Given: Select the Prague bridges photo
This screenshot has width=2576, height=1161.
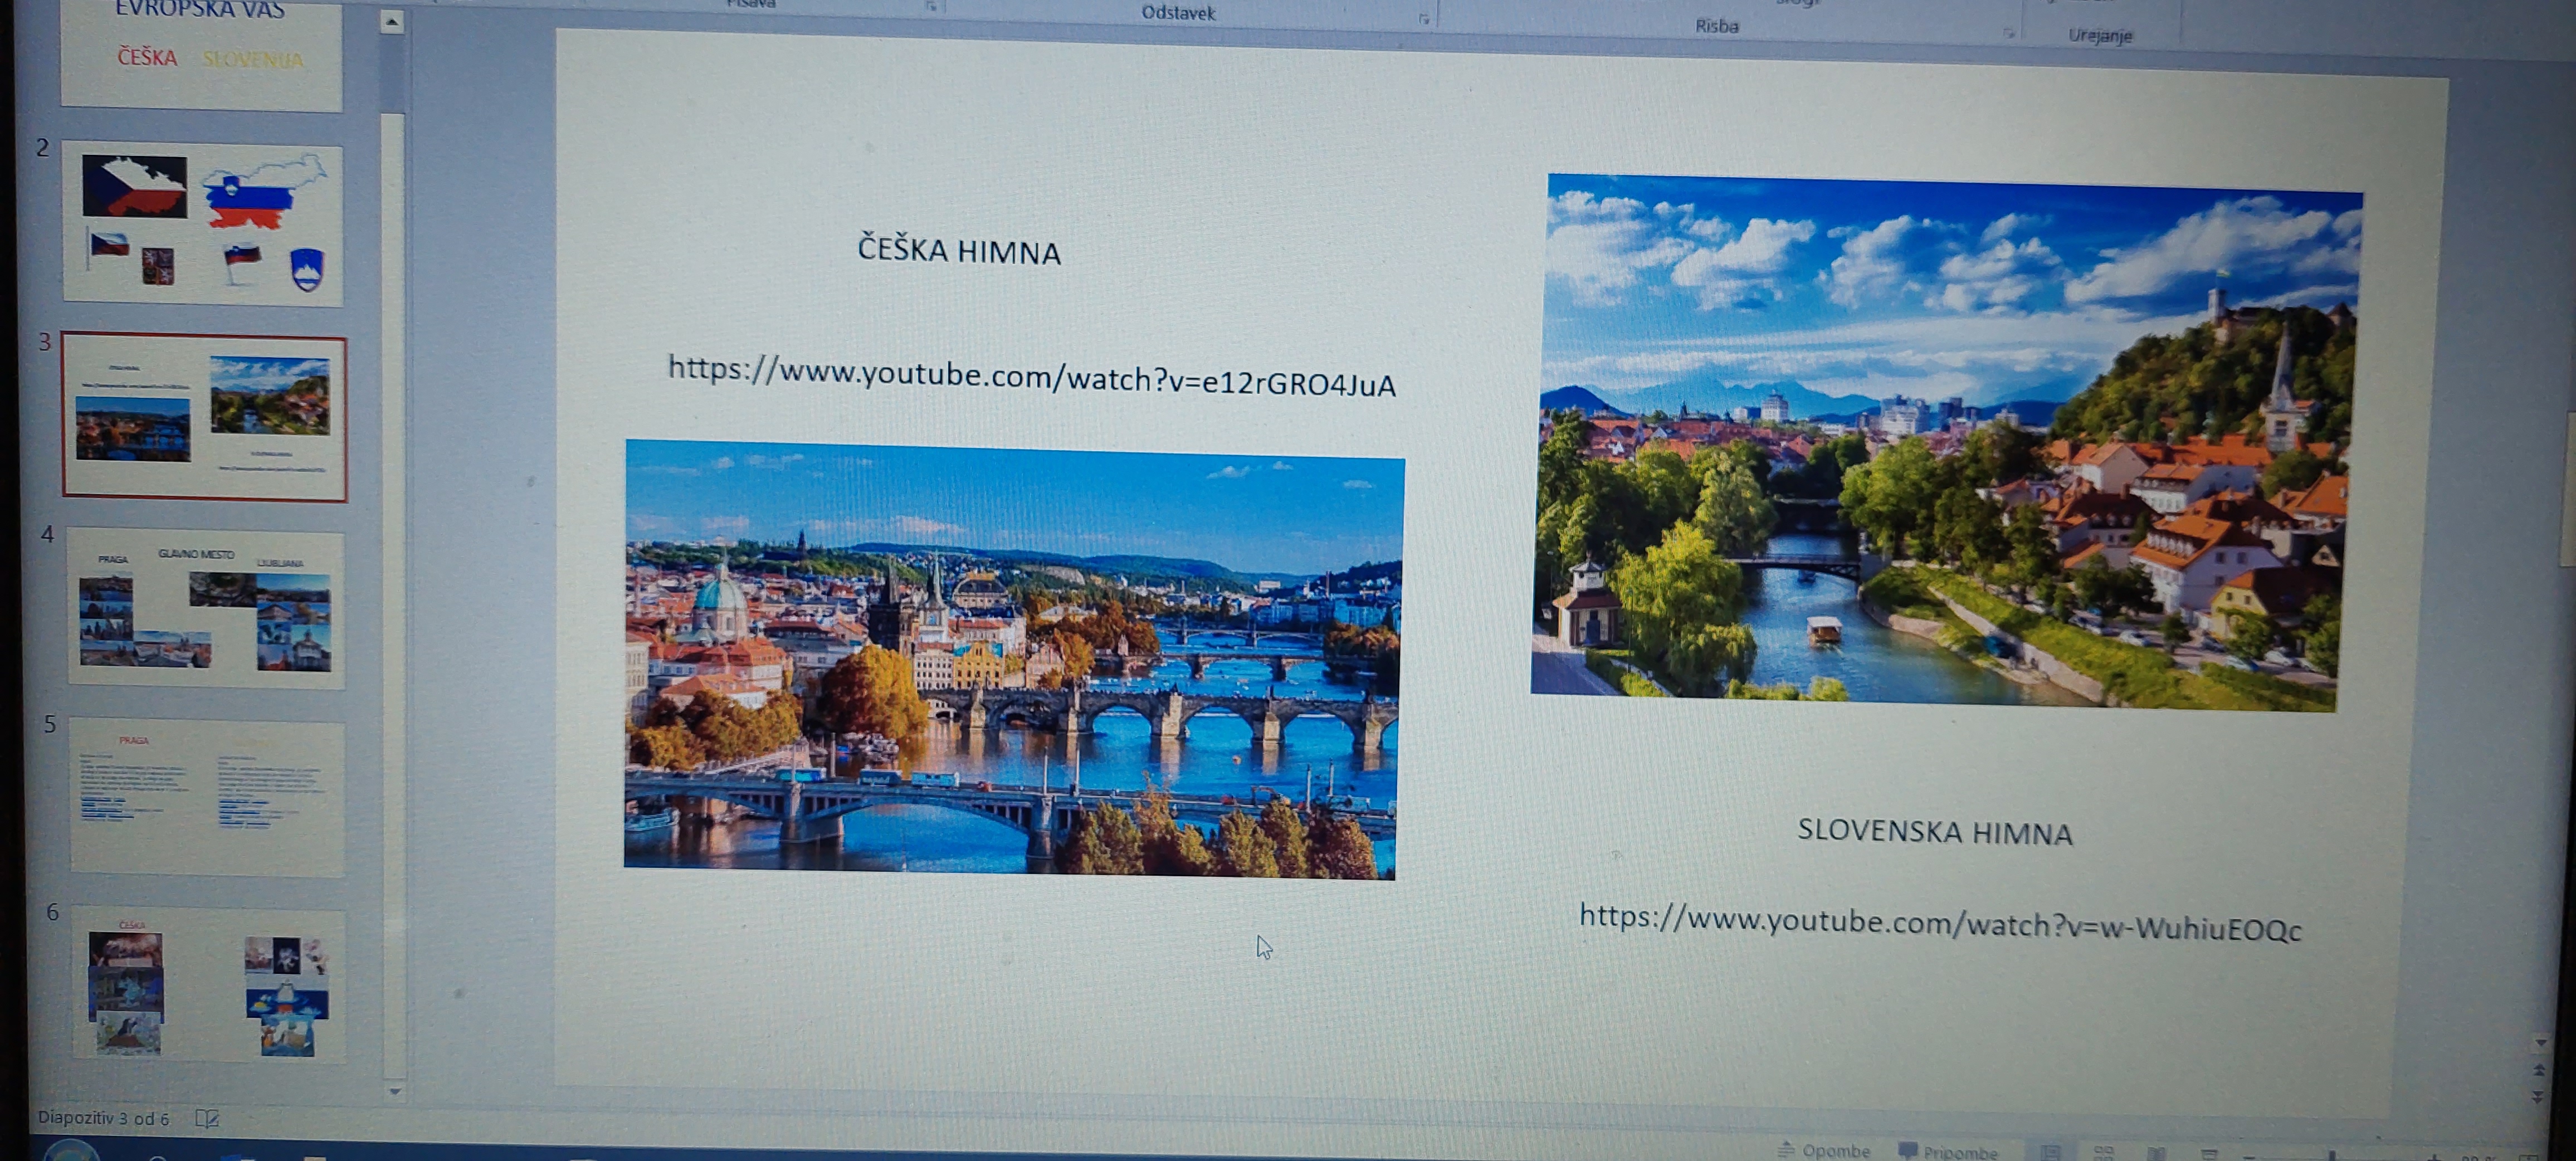Looking at the screenshot, I should [1013, 659].
